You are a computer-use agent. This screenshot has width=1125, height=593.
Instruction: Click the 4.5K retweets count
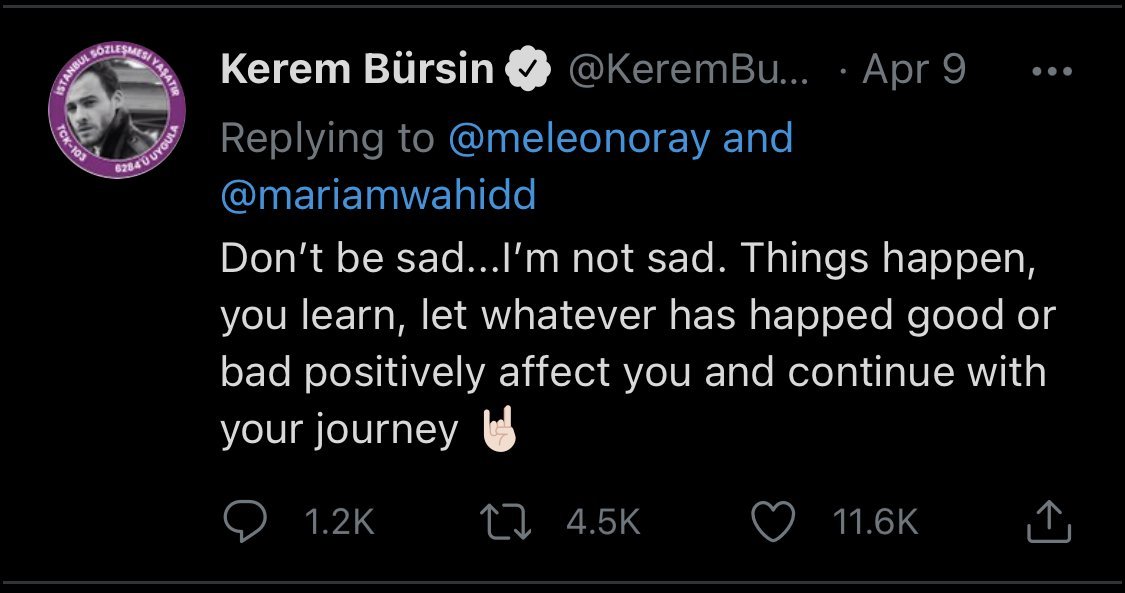602,522
